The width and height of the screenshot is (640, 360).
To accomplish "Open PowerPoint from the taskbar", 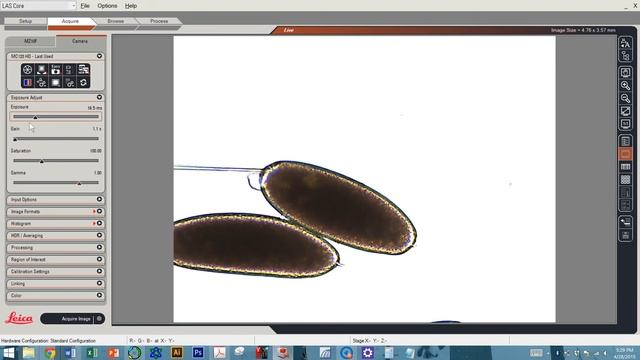I will (x=113, y=353).
